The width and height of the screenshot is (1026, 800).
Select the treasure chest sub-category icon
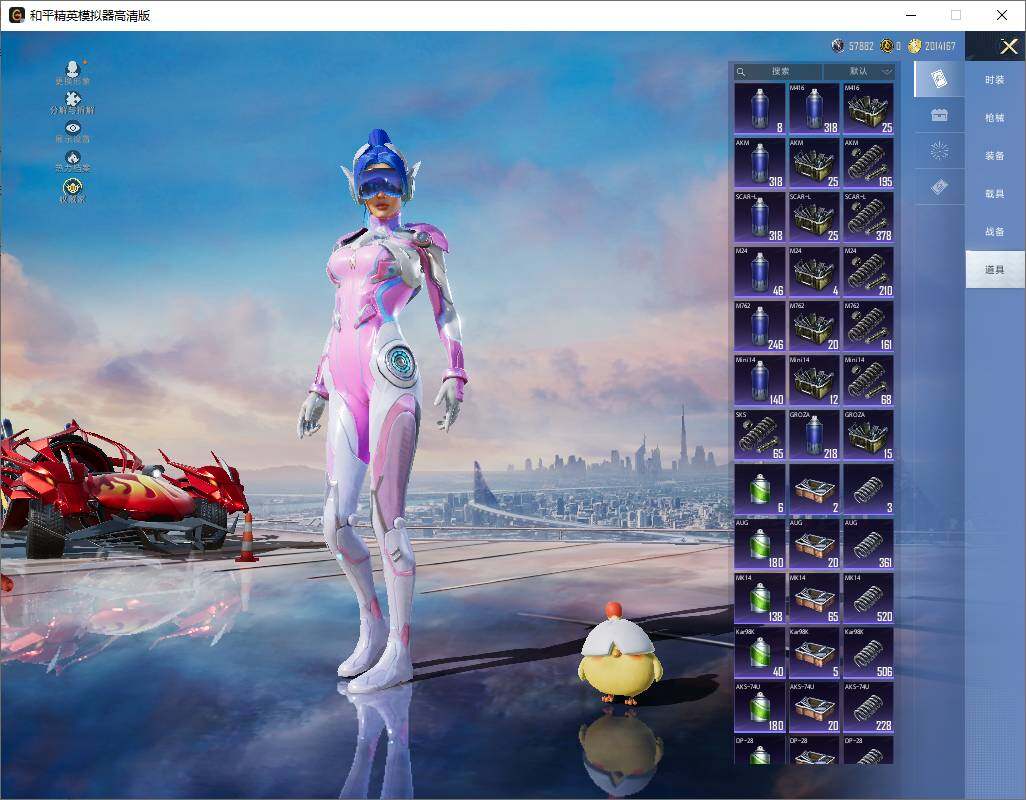(939, 115)
